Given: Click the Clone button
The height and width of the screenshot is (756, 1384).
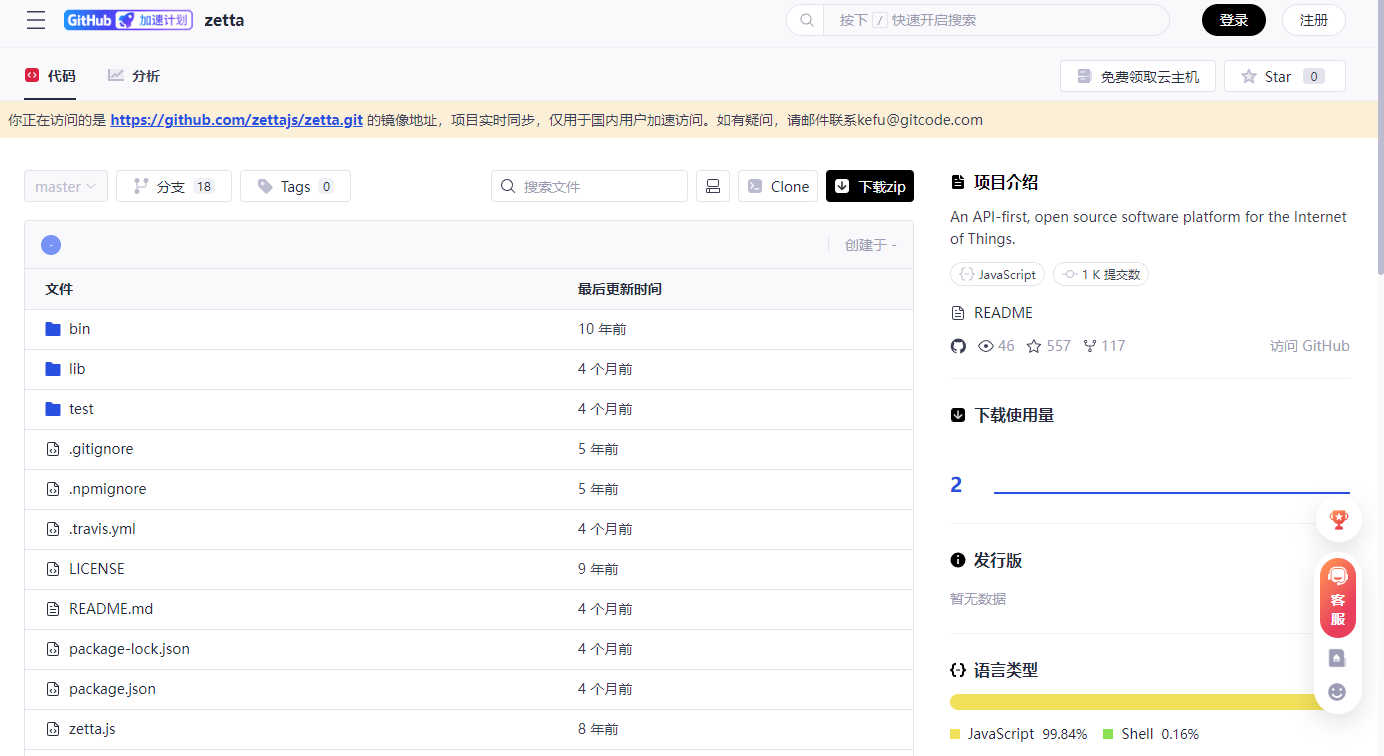Looking at the screenshot, I should pyautogui.click(x=778, y=186).
